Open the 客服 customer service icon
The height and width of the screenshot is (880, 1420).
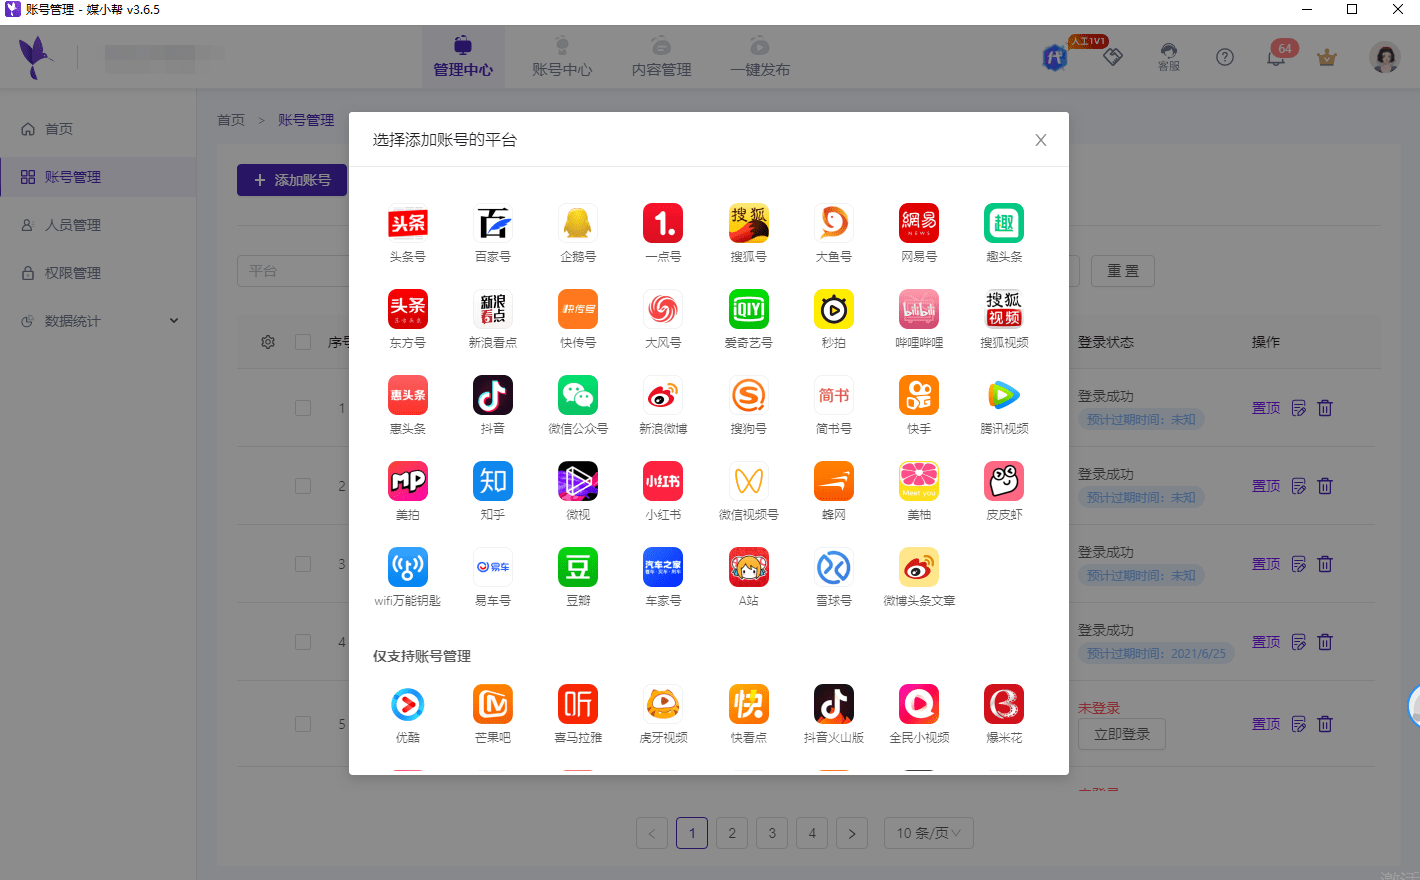point(1169,57)
